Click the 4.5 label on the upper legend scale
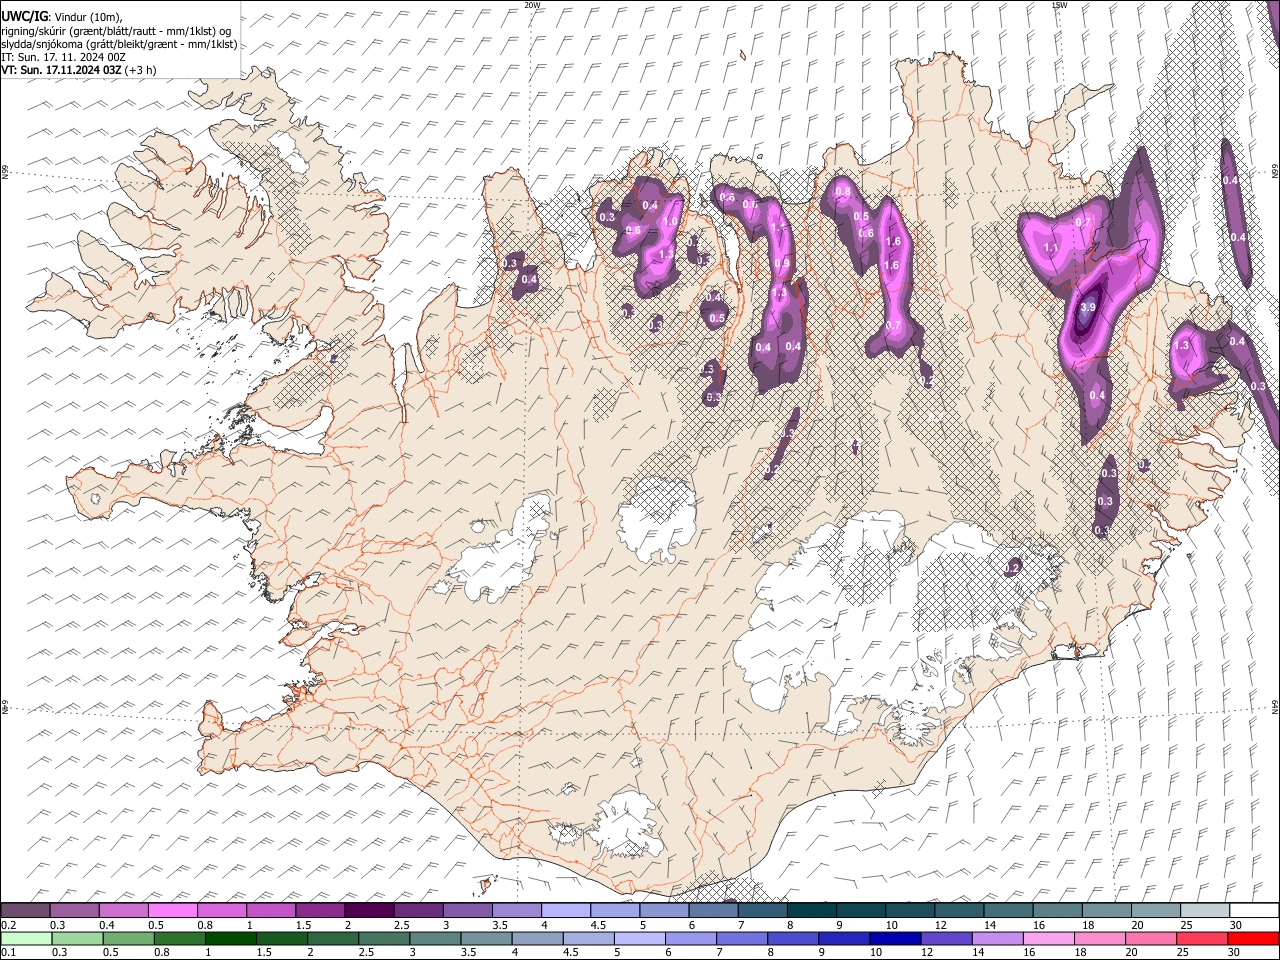This screenshot has height=960, width=1280. click(598, 925)
